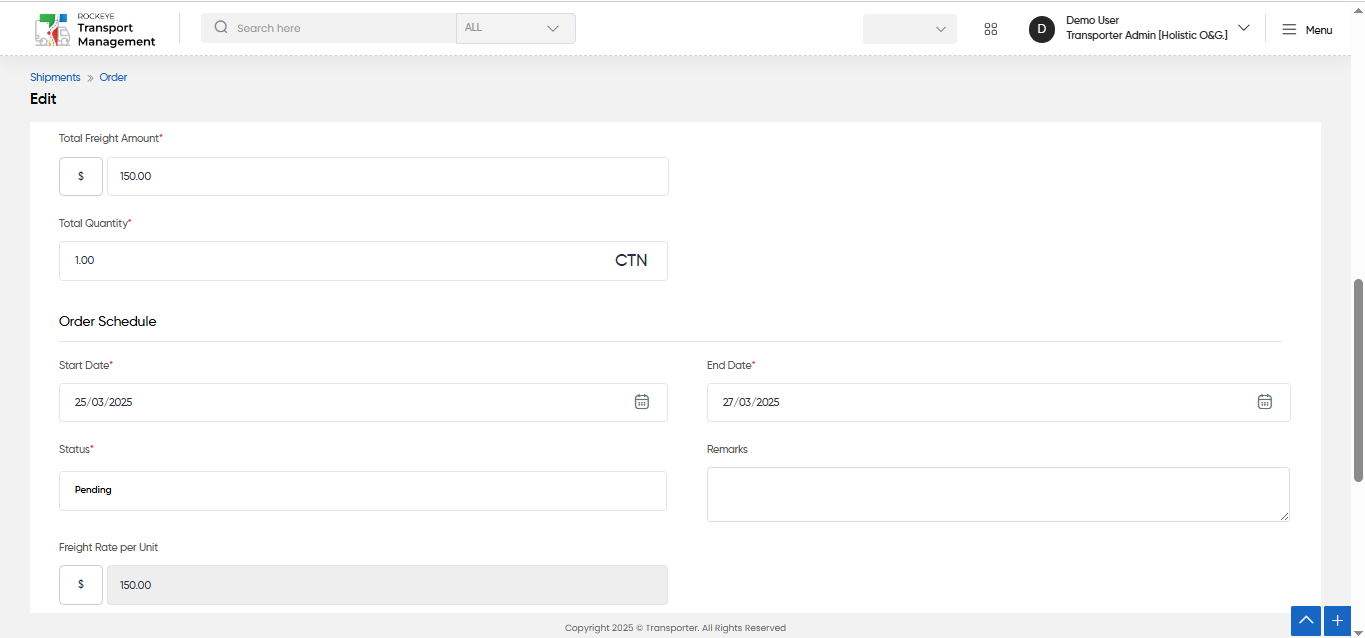The height and width of the screenshot is (638, 1365).
Task: Click the Demo User avatar circle
Action: [x=1042, y=29]
